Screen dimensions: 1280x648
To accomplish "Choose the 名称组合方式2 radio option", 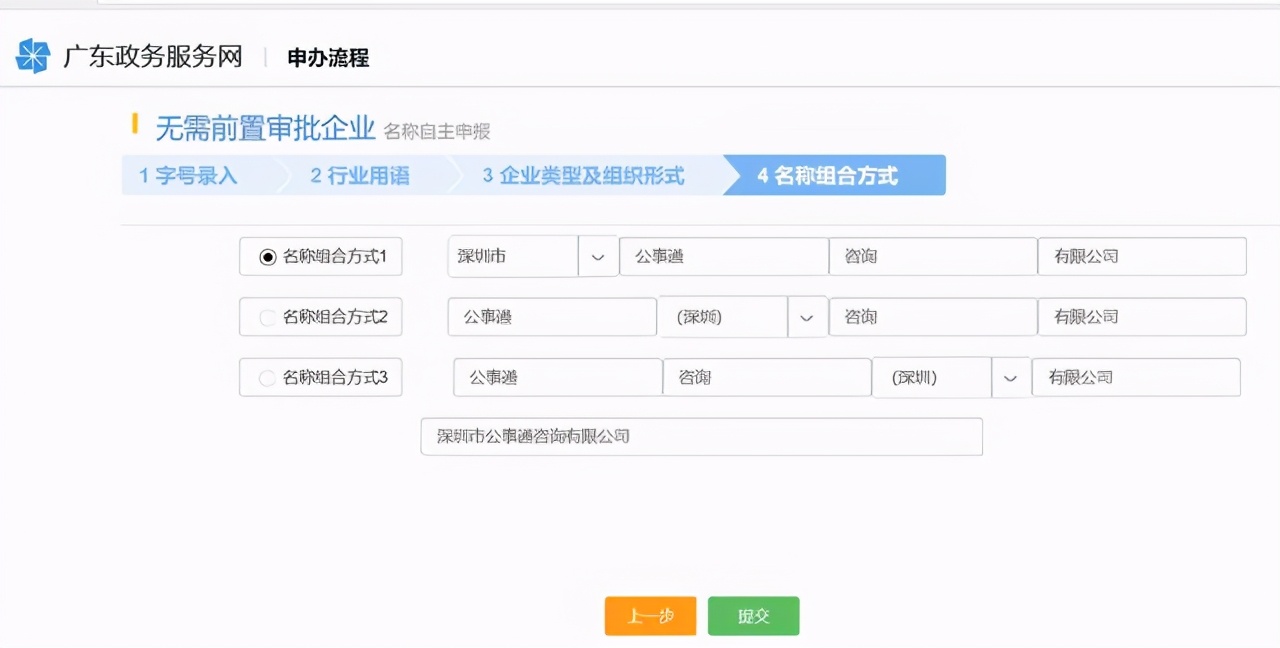I will tap(267, 318).
